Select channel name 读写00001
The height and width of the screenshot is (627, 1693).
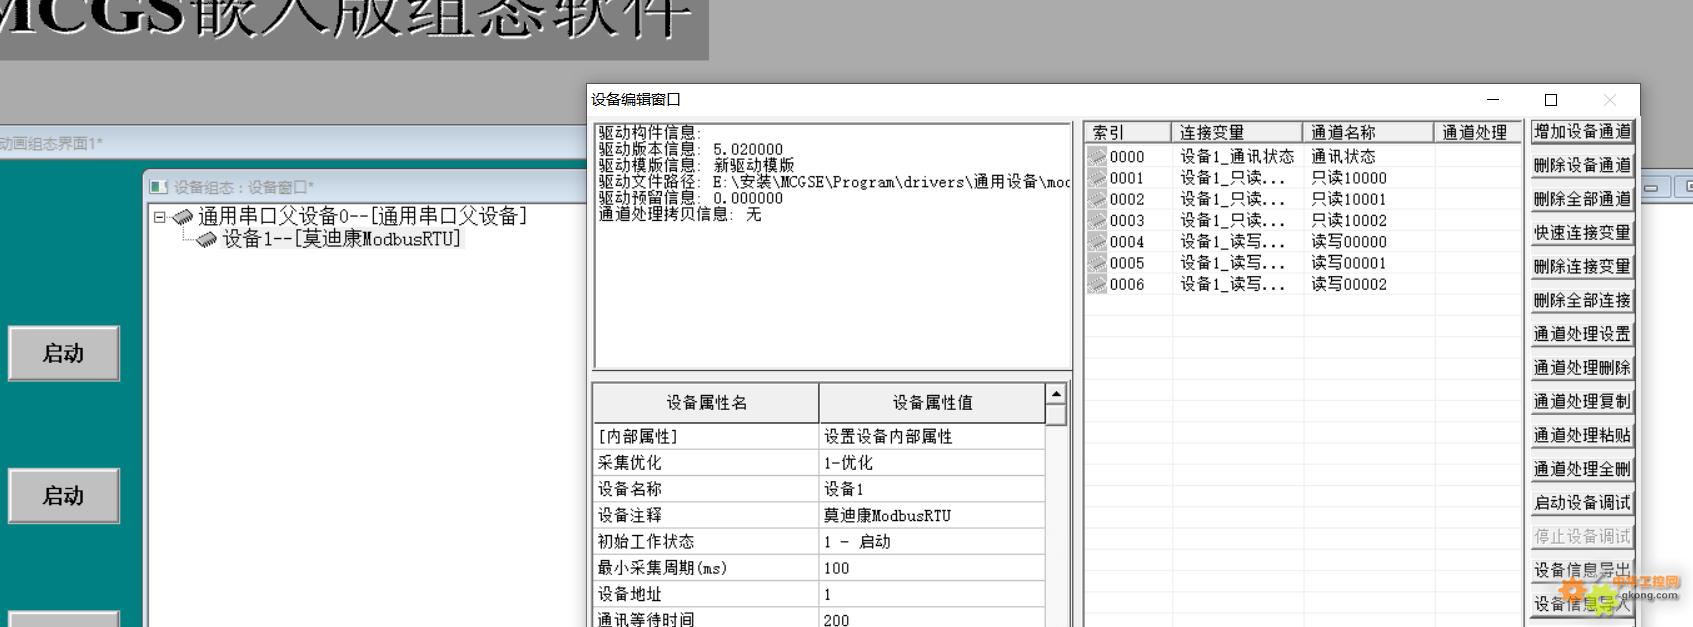click(x=1349, y=263)
